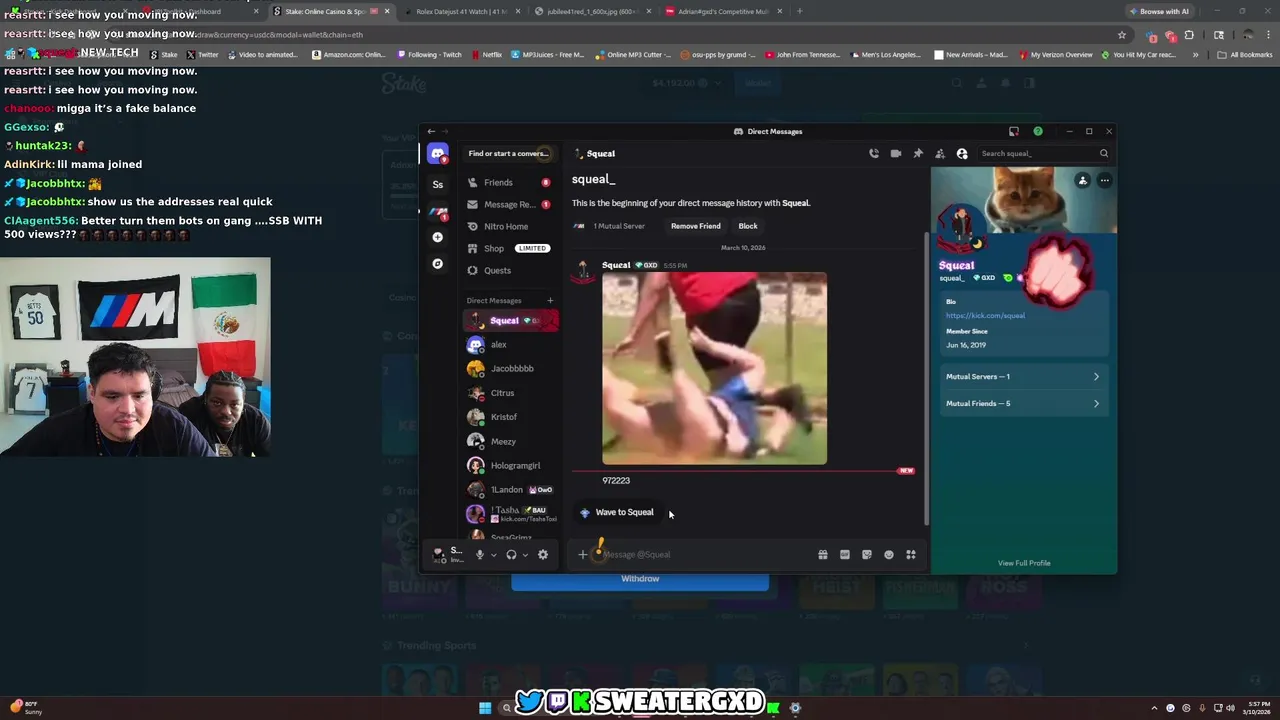
Task: Open profile more options ellipsis
Action: (x=1104, y=181)
